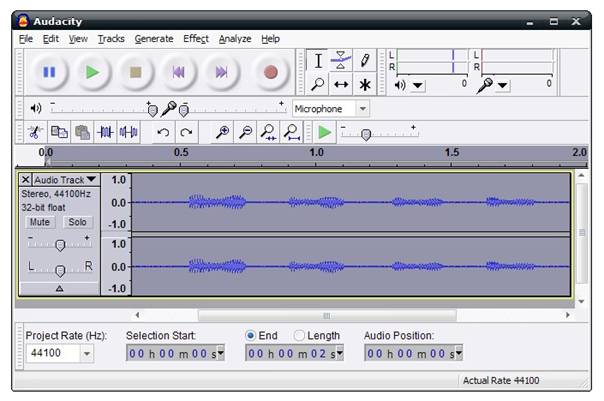Select the Length radio button

point(299,336)
